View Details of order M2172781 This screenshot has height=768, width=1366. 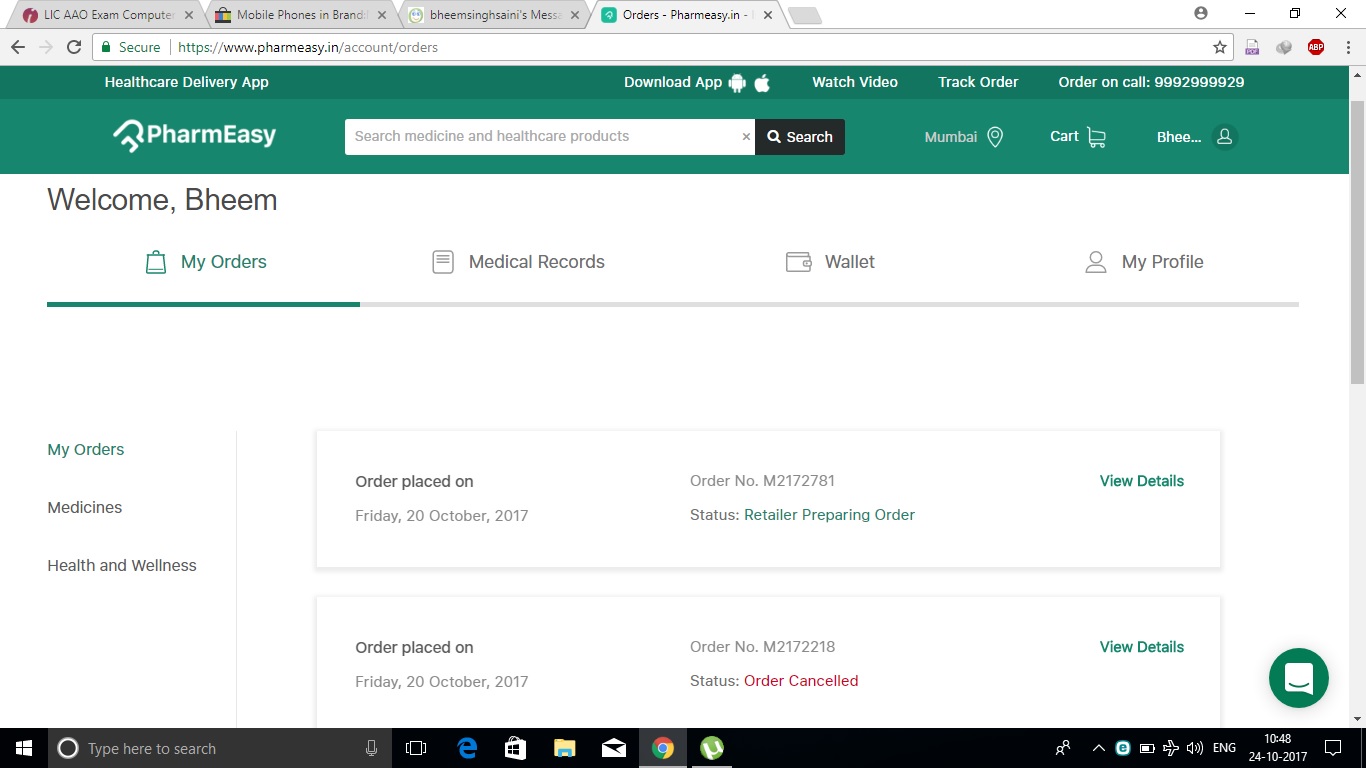(x=1141, y=481)
